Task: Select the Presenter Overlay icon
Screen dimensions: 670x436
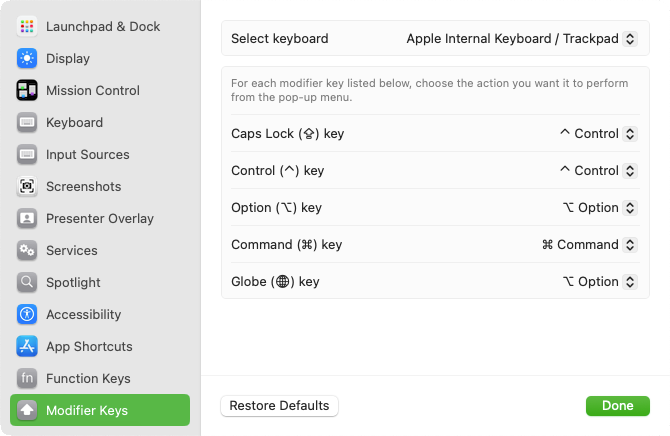Action: [x=27, y=219]
